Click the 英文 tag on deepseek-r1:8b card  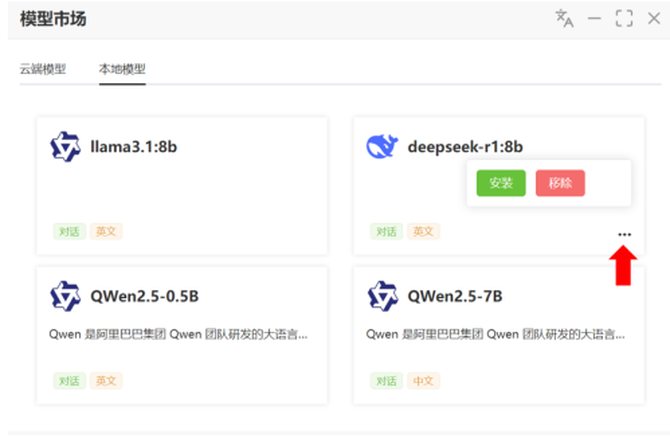tap(423, 232)
